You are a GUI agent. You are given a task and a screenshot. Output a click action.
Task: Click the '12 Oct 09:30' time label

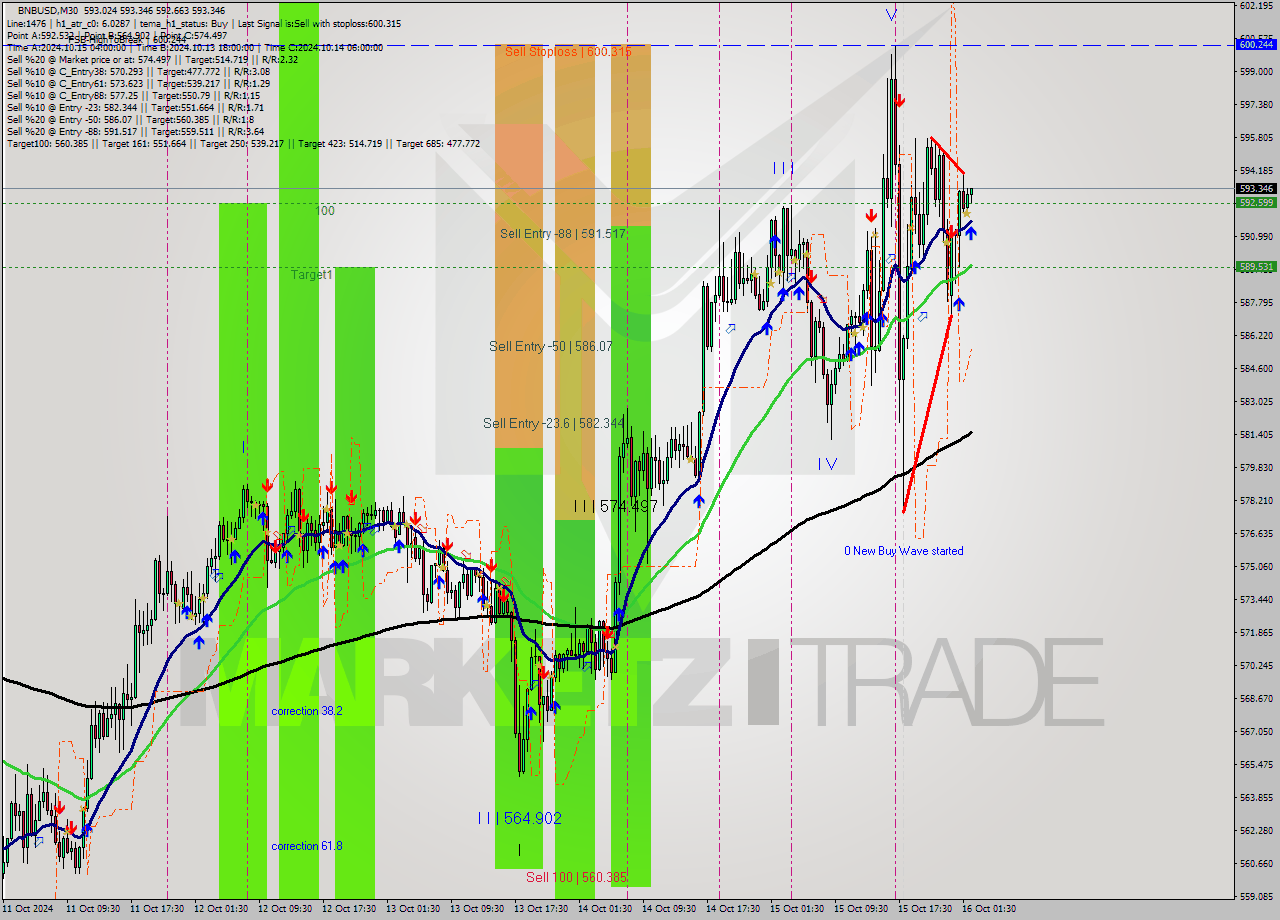(x=285, y=909)
